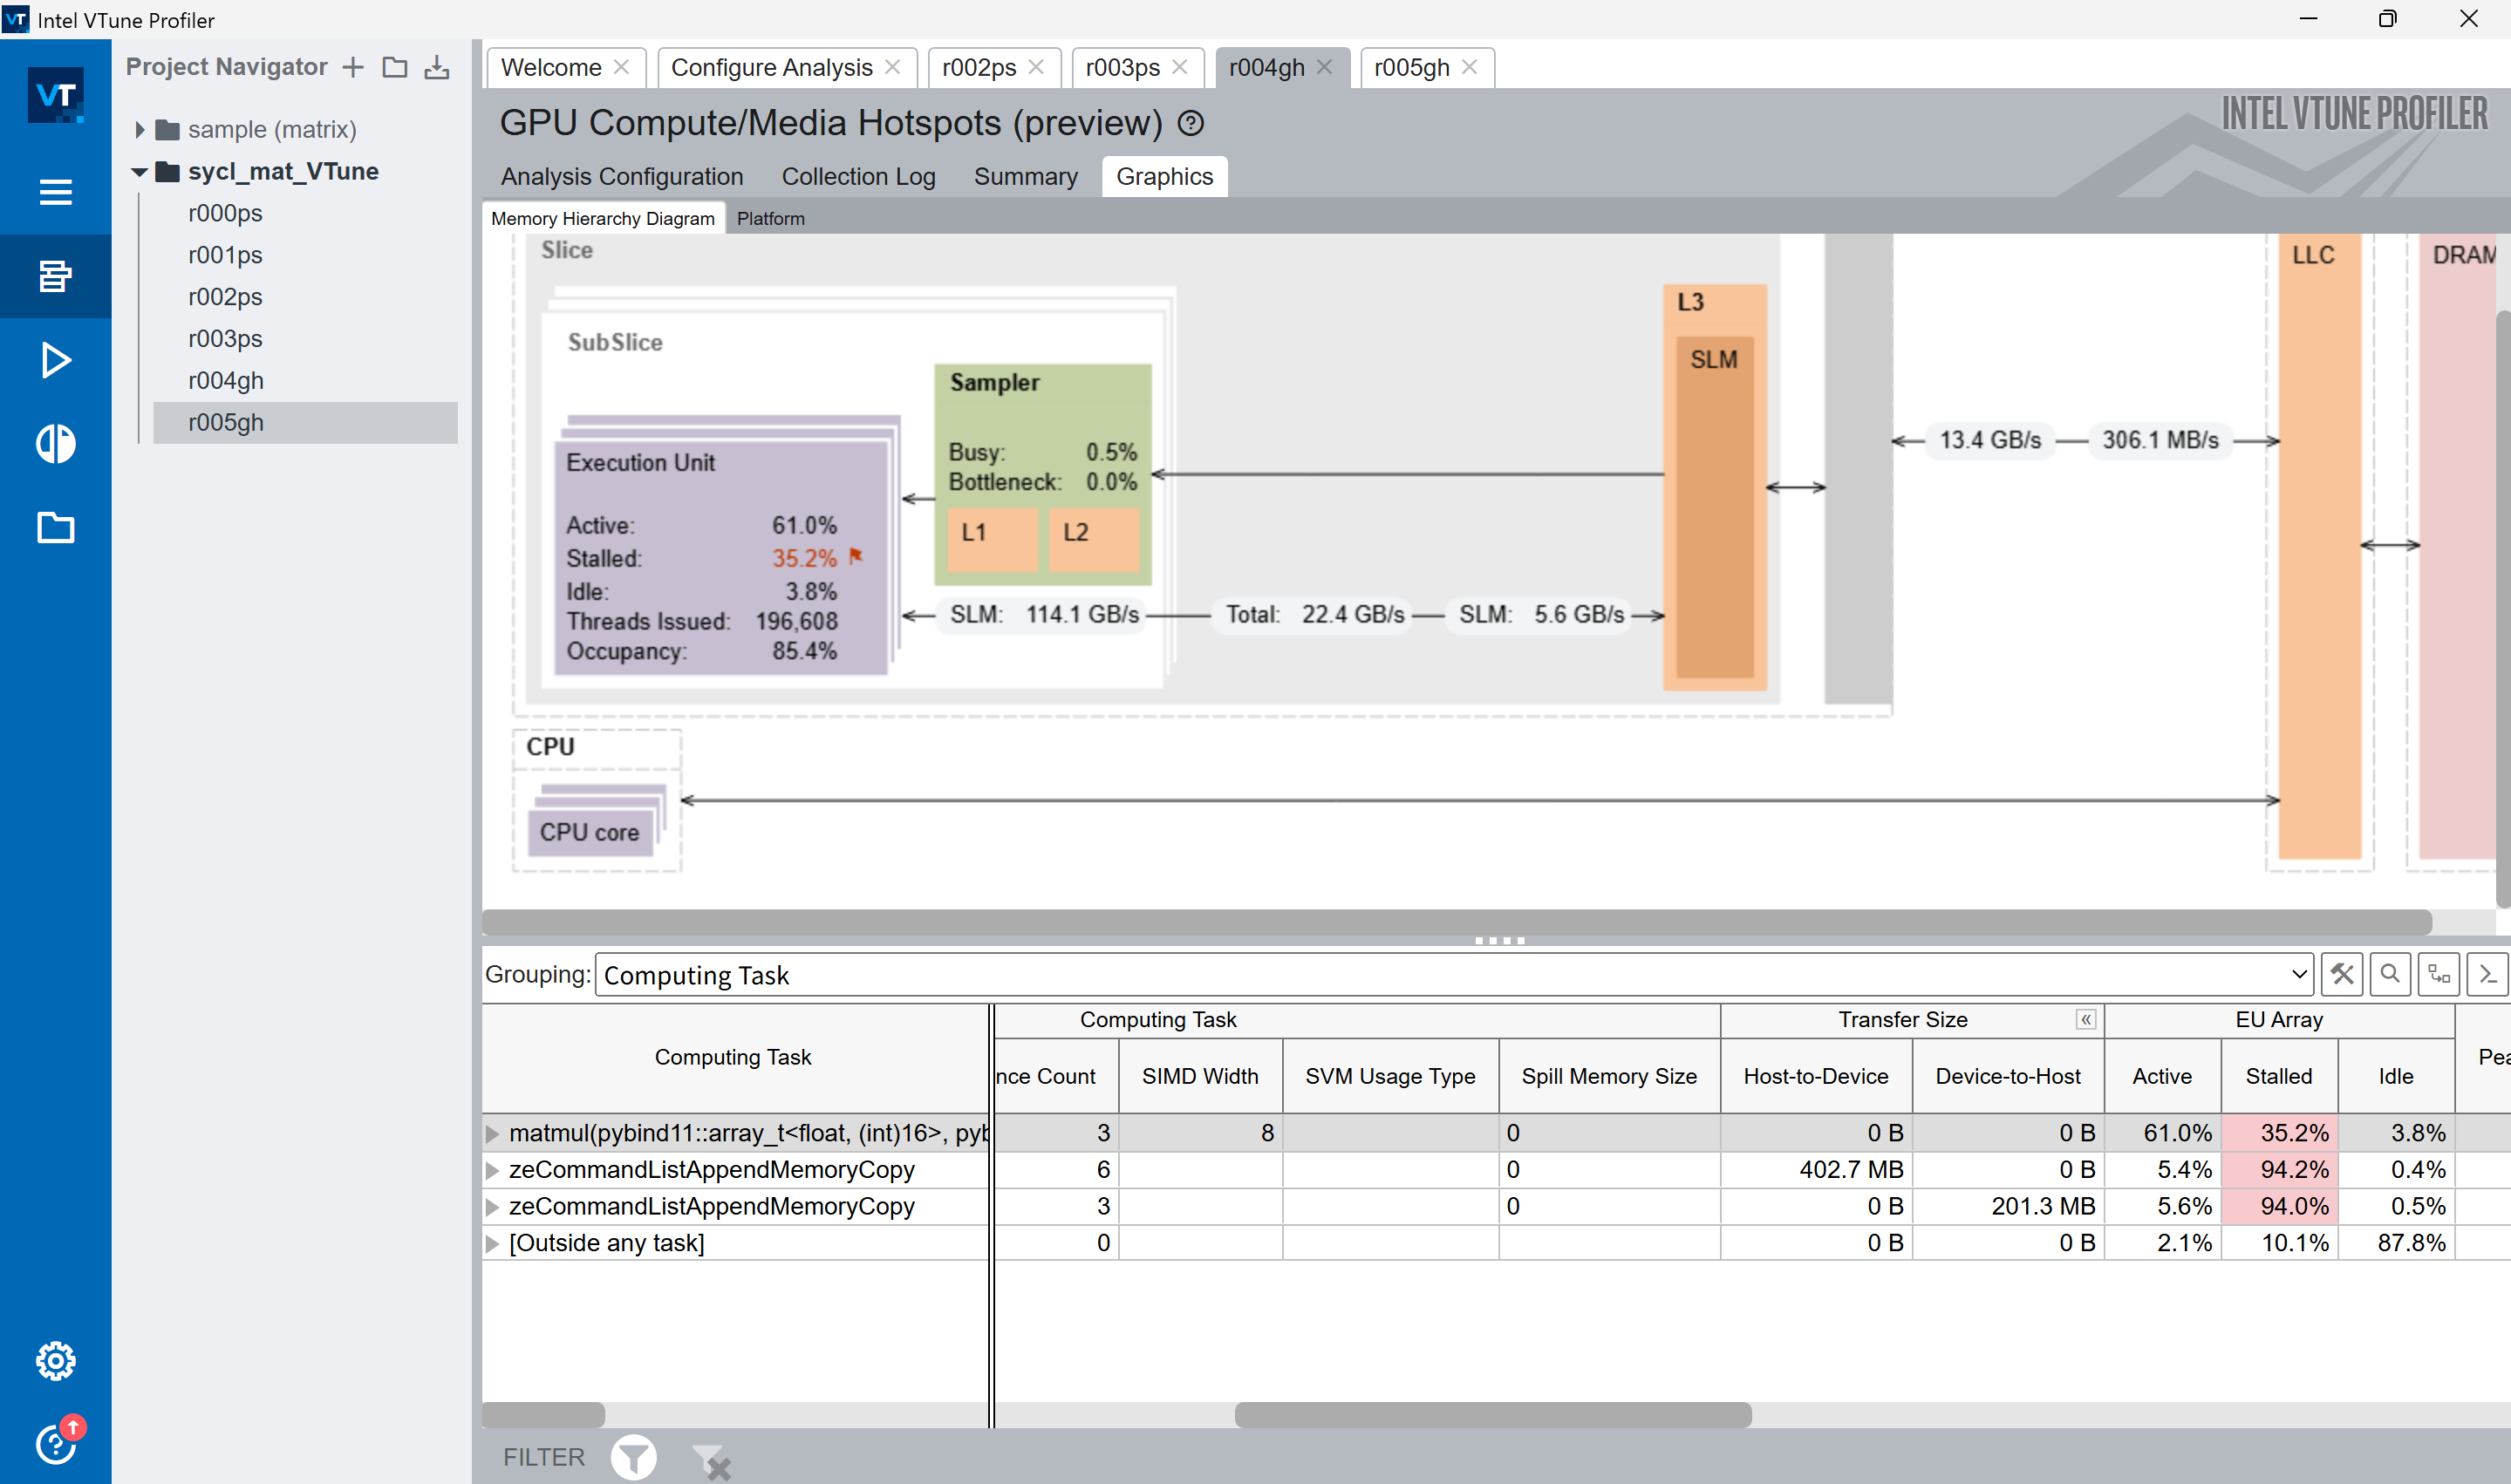Collapse the sycl_mat_VTune project
2511x1484 pixels.
coord(139,172)
